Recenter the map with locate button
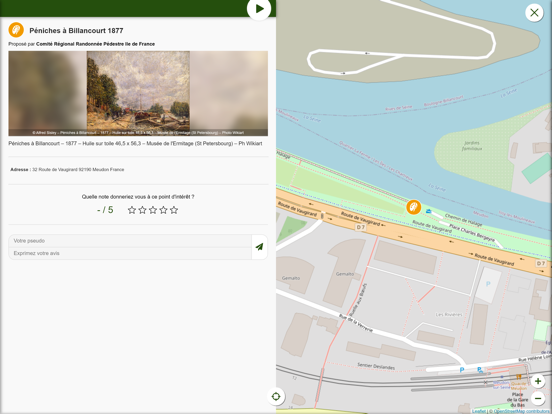Viewport: 552px width, 414px height. 276,396
